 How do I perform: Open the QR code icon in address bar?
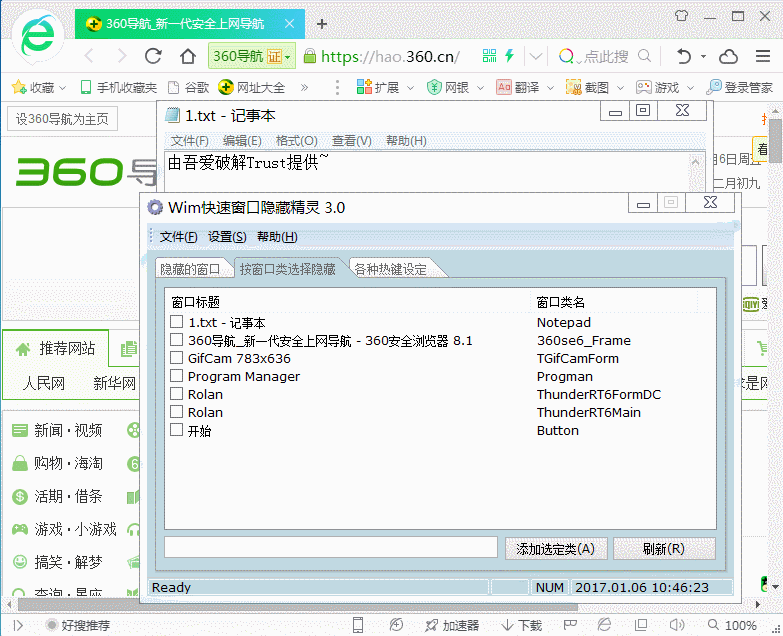pos(489,55)
